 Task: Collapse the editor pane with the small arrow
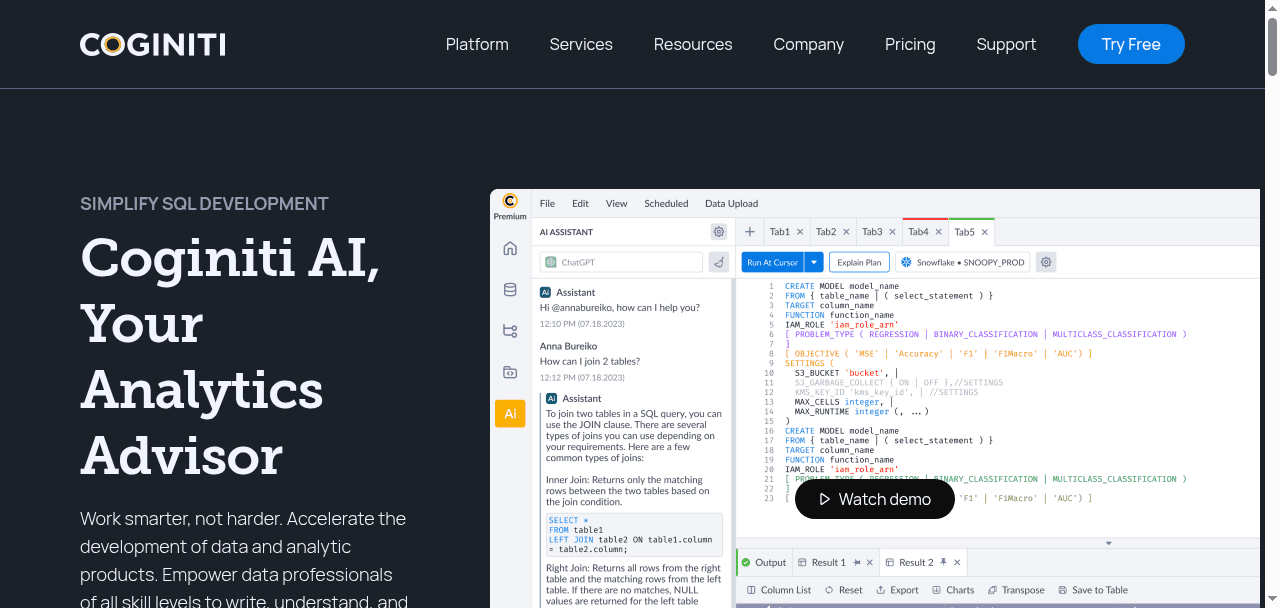pyautogui.click(x=1108, y=543)
